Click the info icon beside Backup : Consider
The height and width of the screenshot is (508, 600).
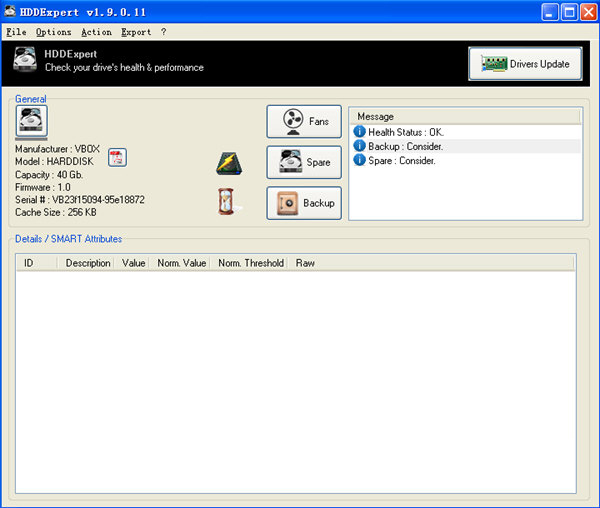359,146
